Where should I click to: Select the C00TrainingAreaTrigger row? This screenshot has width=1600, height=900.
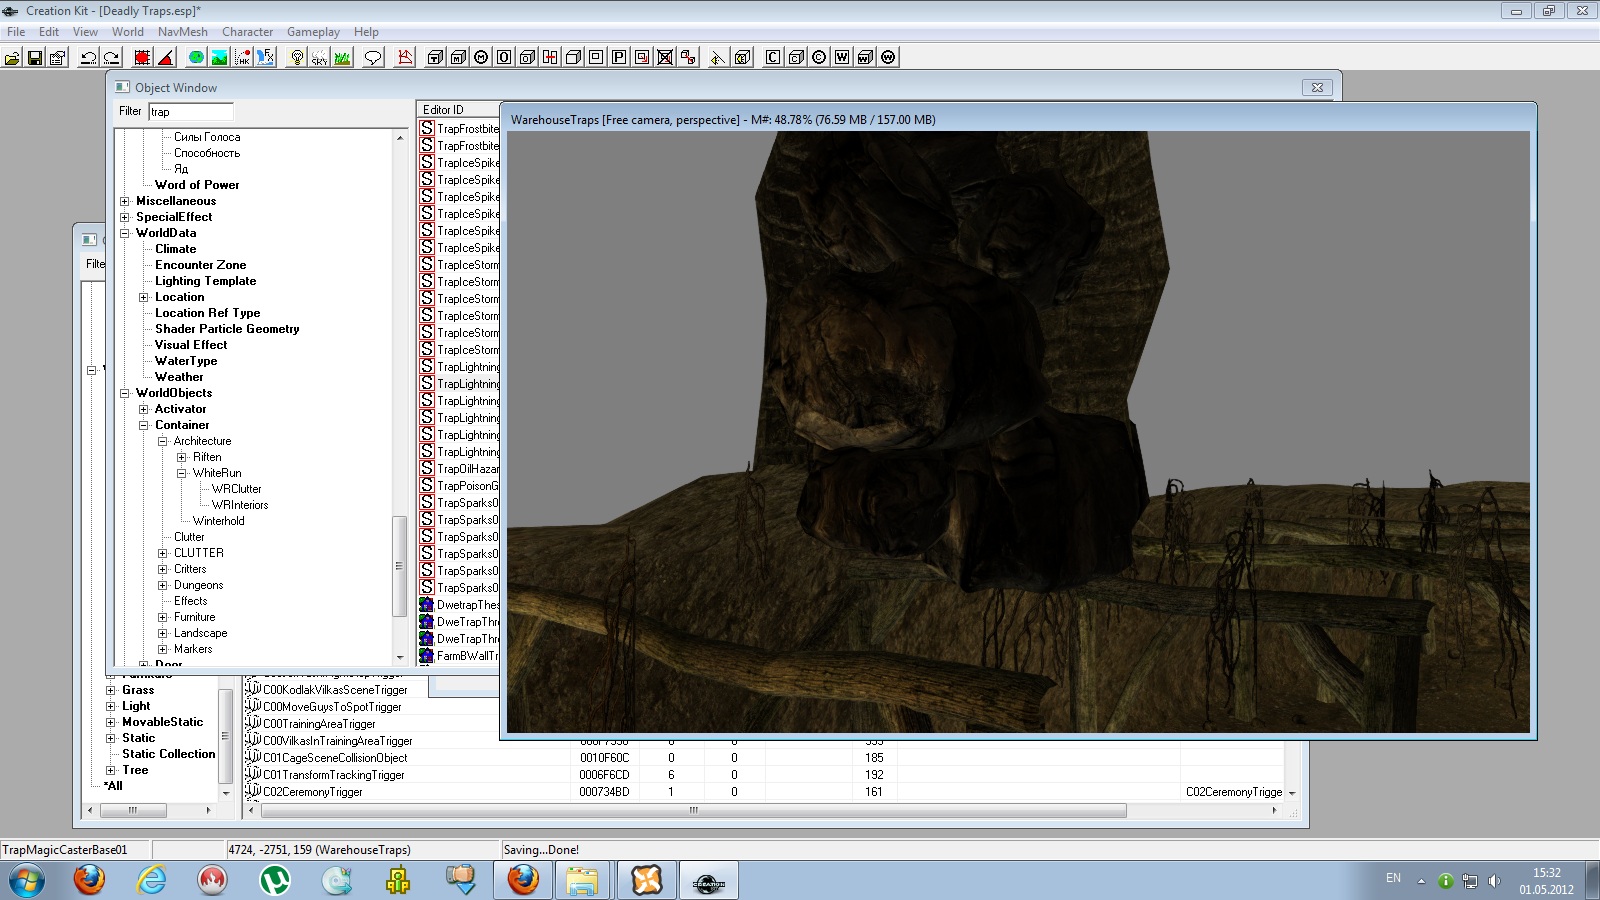click(x=319, y=724)
